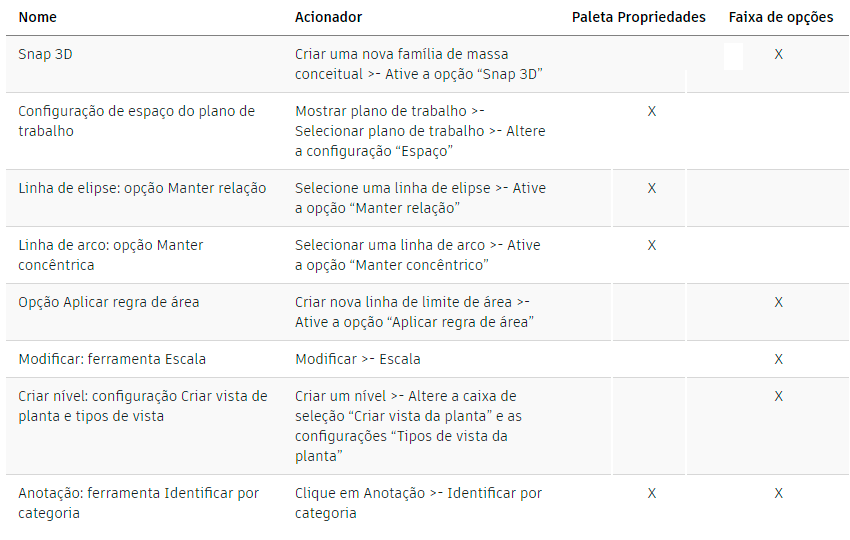Click "Linha de elipse: opção Manter relação"
Viewport: 850px width, 540px height.
[x=142, y=188]
